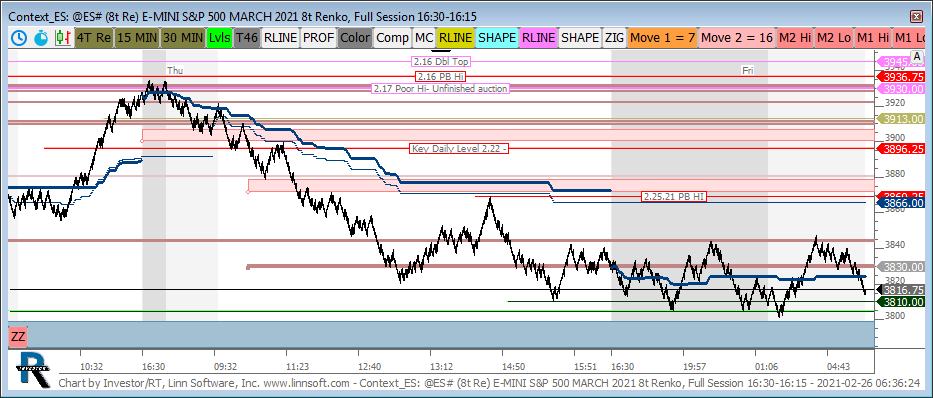The image size is (933, 398).
Task: Click the 3896.25 red price marker
Action: [x=902, y=149]
